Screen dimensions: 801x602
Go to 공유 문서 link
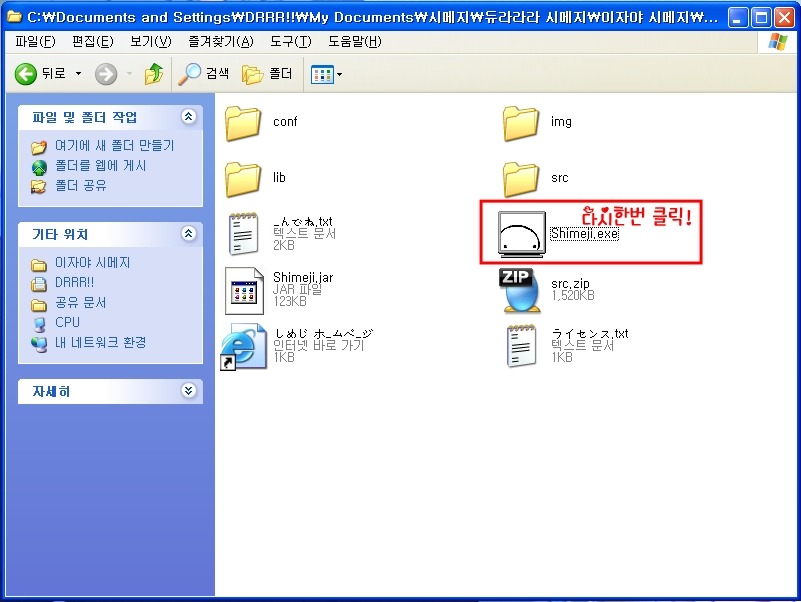click(x=81, y=303)
